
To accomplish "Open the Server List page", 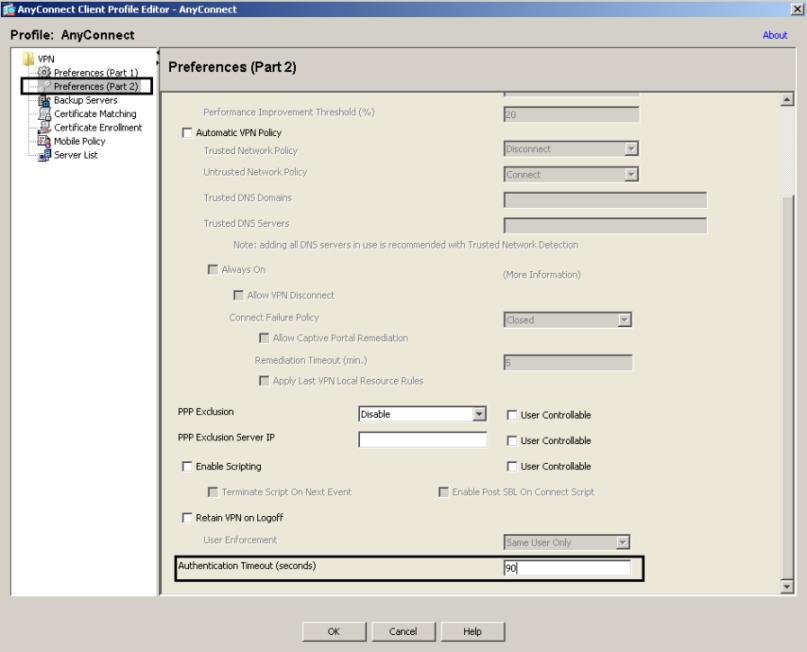I will pyautogui.click(x=76, y=155).
